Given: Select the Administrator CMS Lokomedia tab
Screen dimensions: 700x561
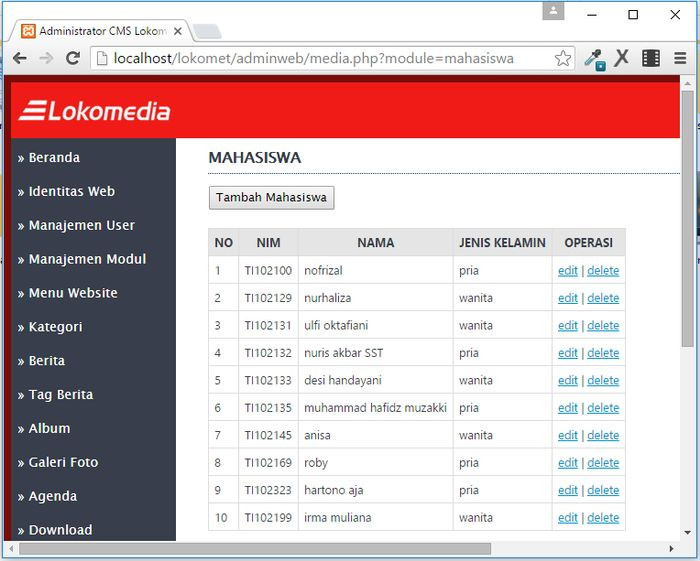Looking at the screenshot, I should coord(100,31).
